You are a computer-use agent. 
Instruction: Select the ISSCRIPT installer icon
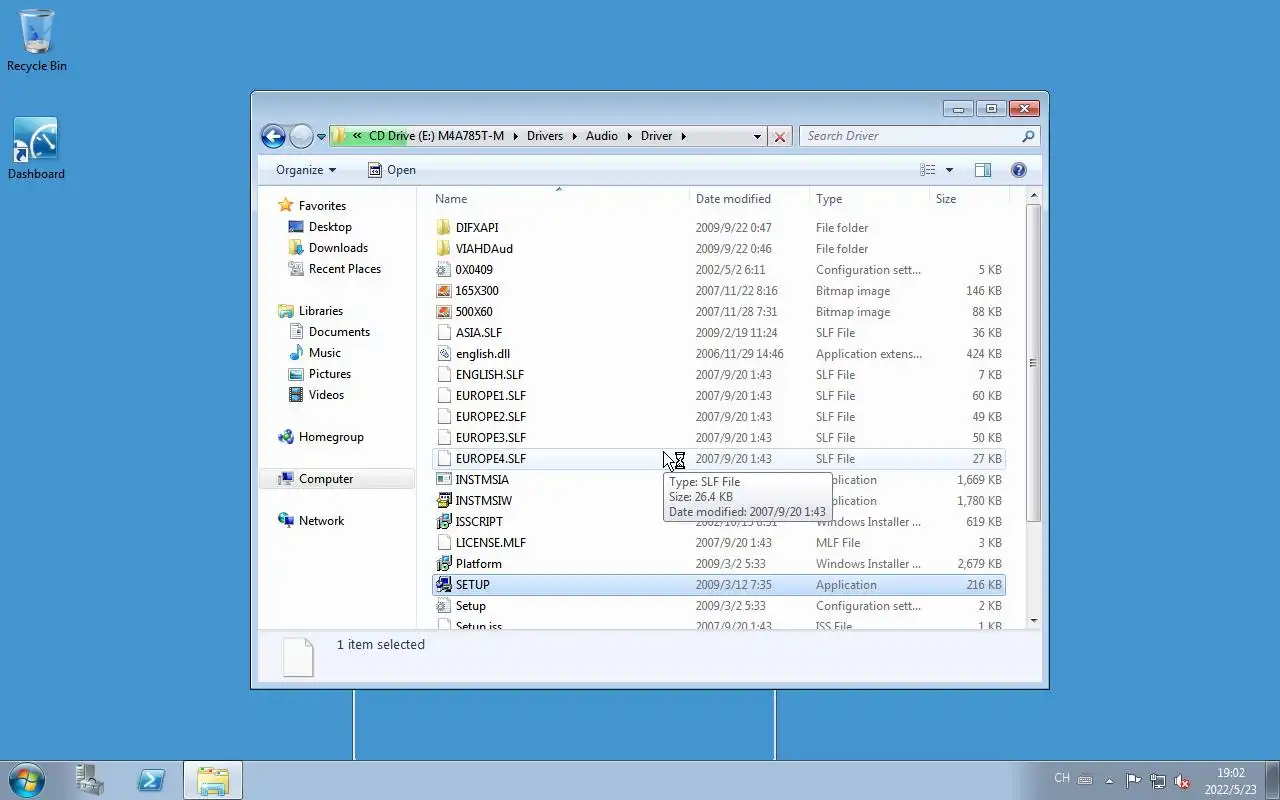[x=444, y=522]
